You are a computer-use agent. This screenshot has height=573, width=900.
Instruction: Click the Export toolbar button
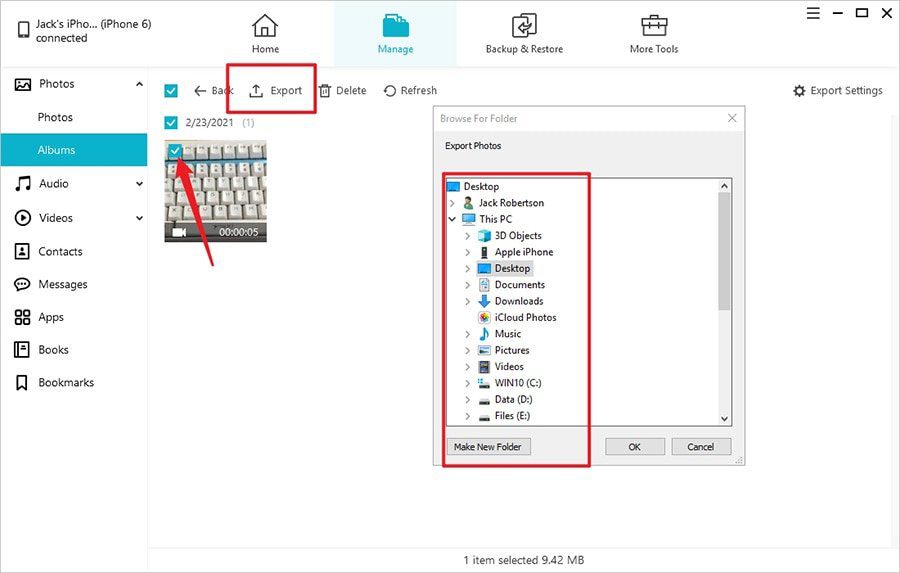[x=276, y=91]
